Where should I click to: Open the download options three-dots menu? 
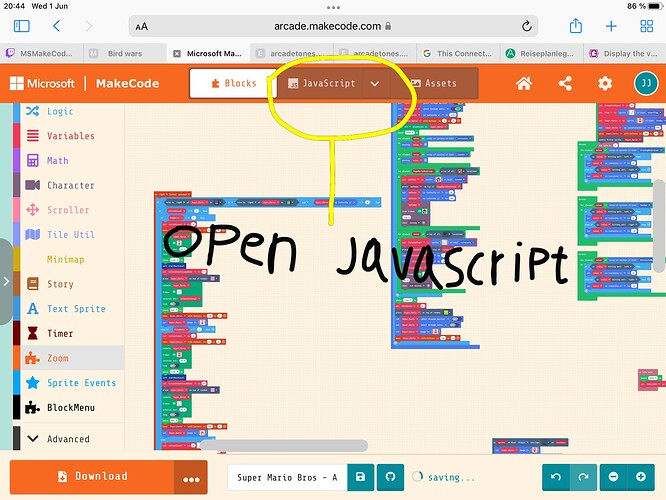[x=191, y=479]
